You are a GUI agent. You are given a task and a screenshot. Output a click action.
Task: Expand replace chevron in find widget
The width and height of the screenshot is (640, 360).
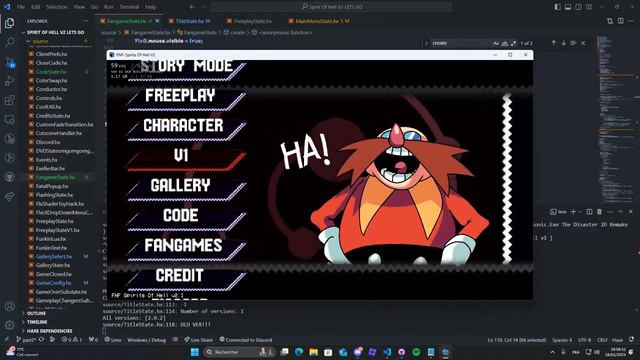(427, 43)
